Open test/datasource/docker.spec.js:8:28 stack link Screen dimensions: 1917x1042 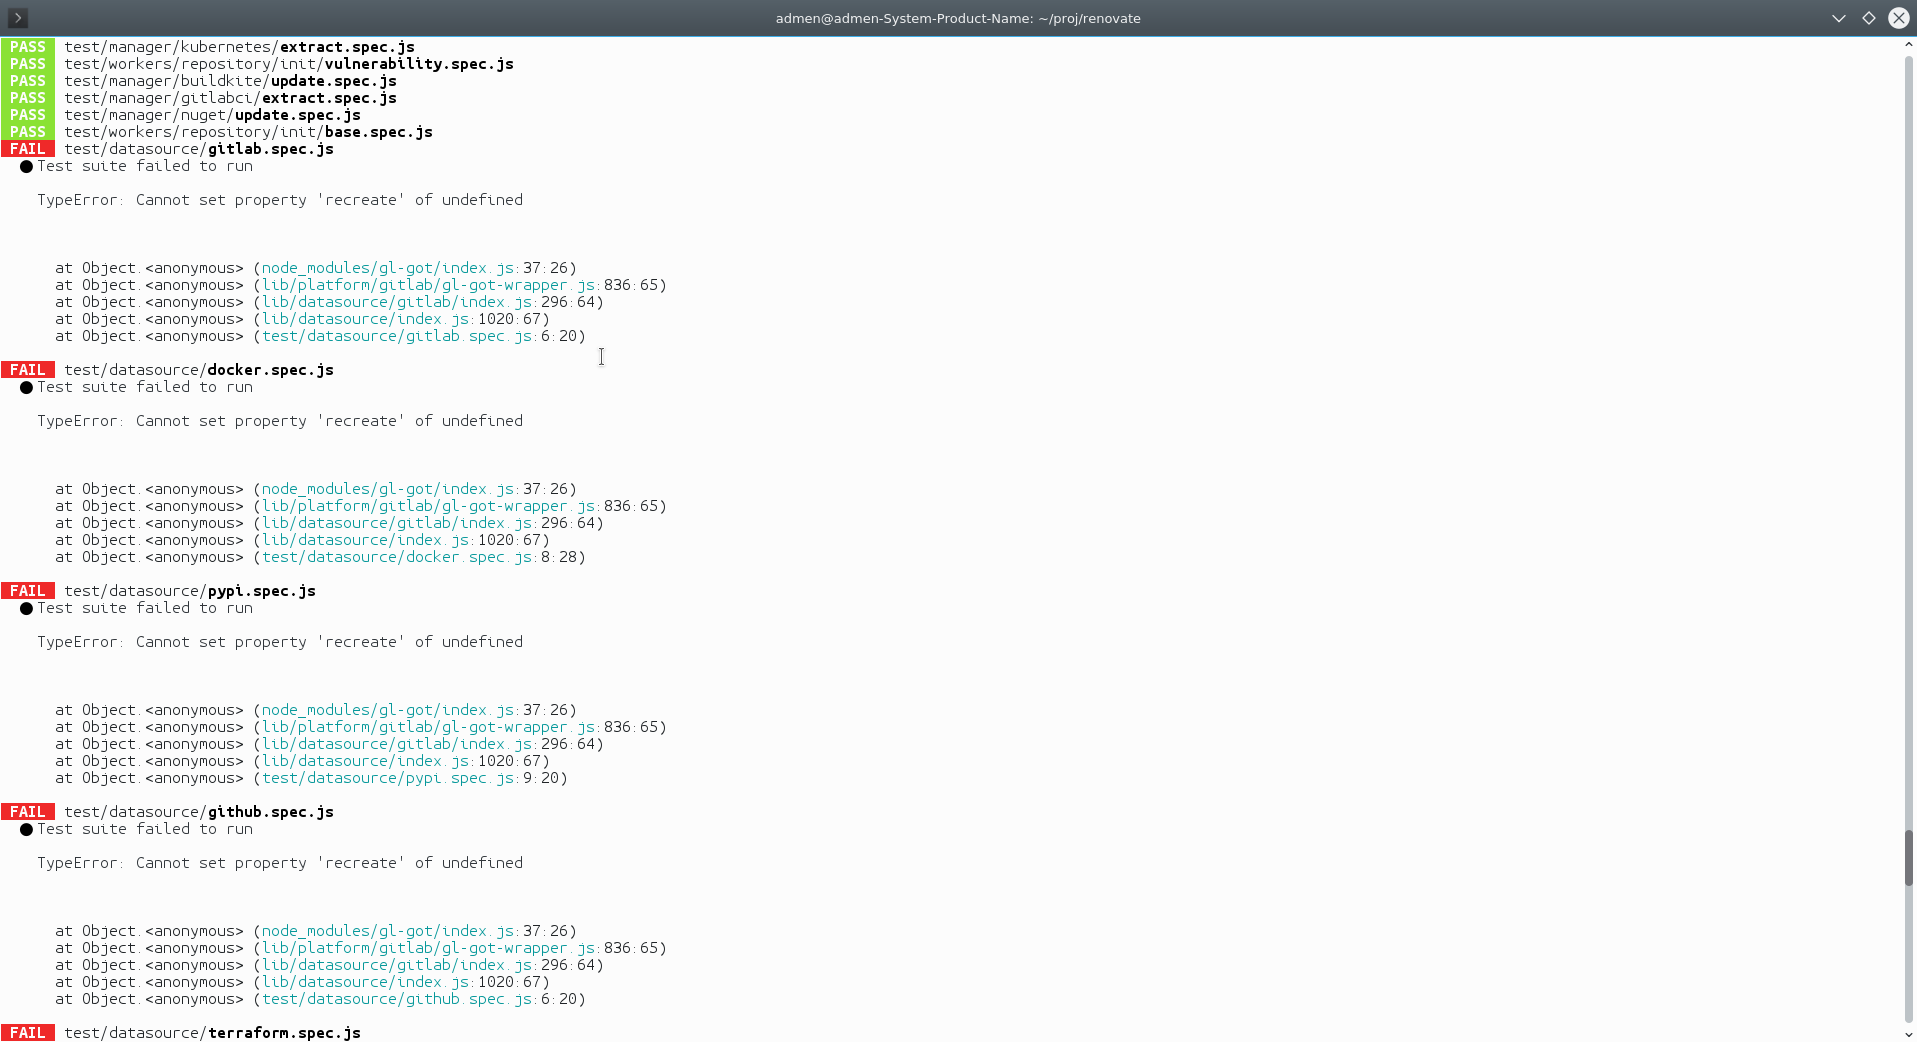click(x=419, y=557)
